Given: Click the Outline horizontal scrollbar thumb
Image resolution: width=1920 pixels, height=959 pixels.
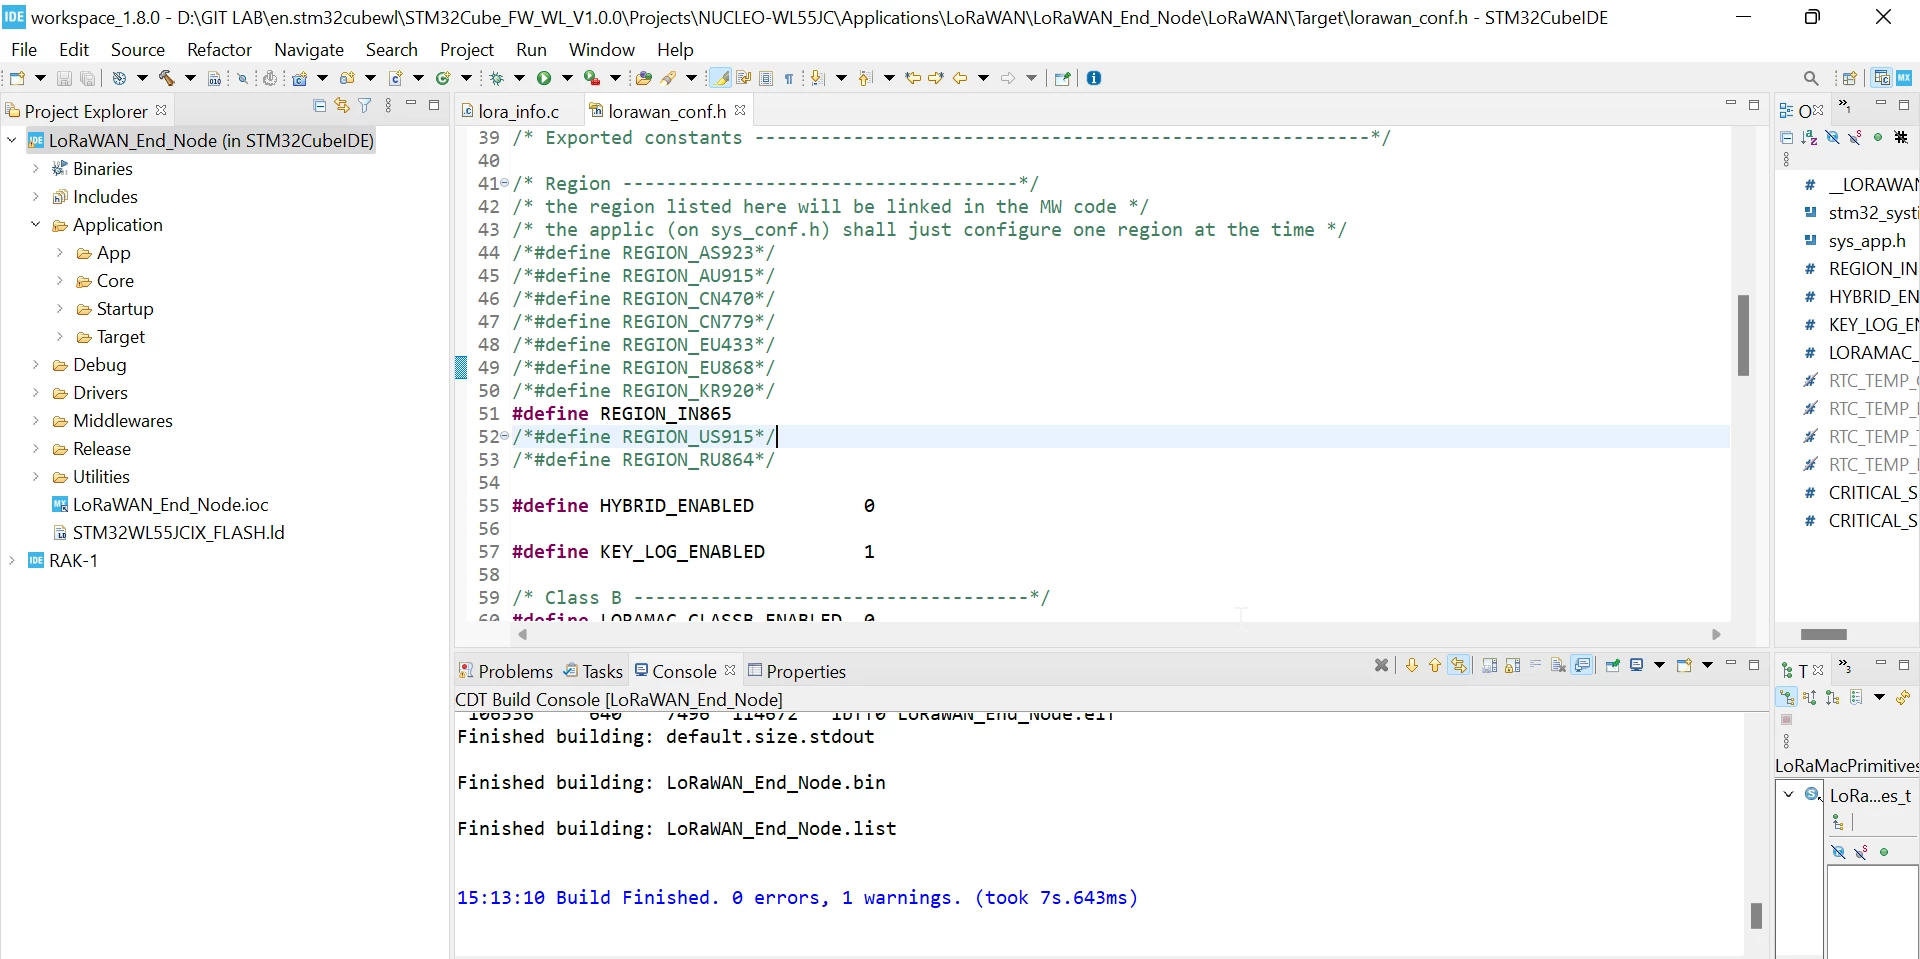Looking at the screenshot, I should (1824, 634).
